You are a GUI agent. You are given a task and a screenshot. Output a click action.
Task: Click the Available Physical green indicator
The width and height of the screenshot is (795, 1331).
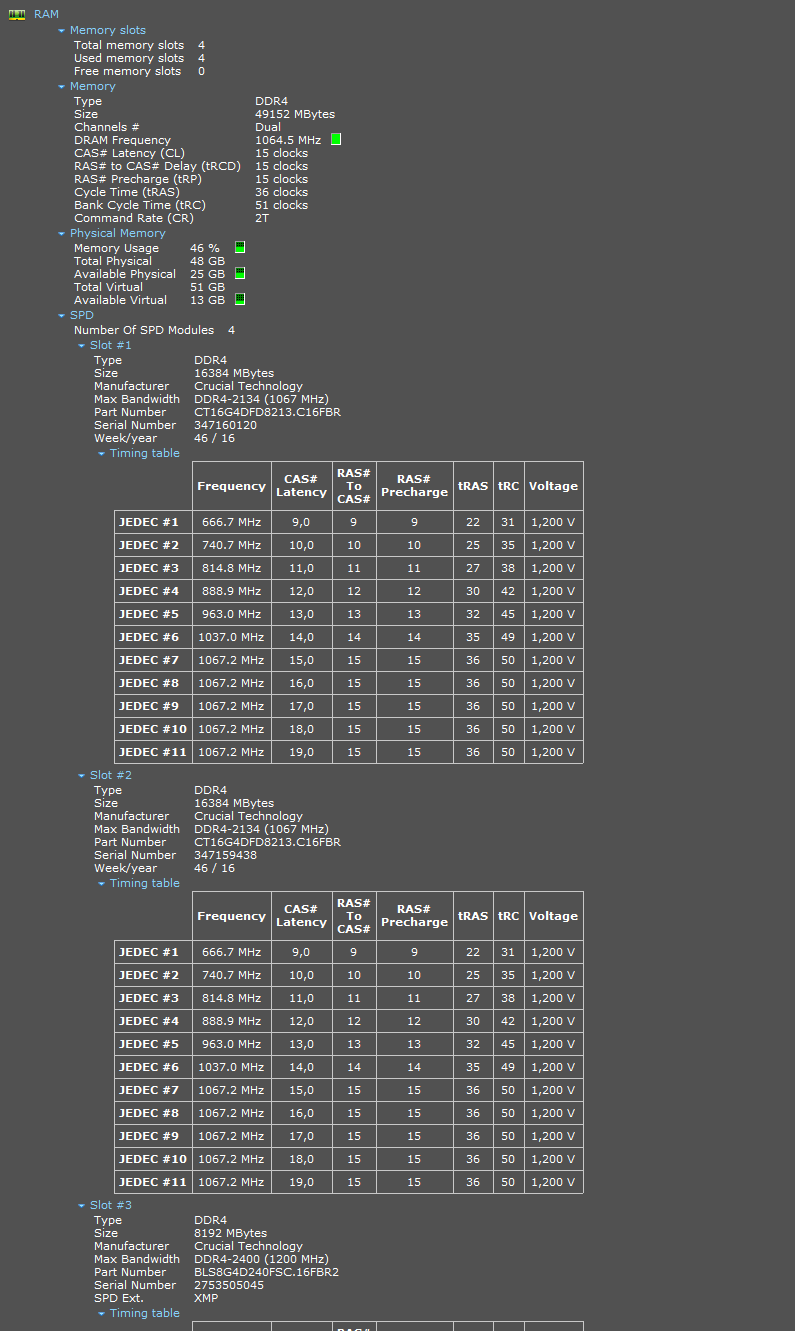click(240, 274)
